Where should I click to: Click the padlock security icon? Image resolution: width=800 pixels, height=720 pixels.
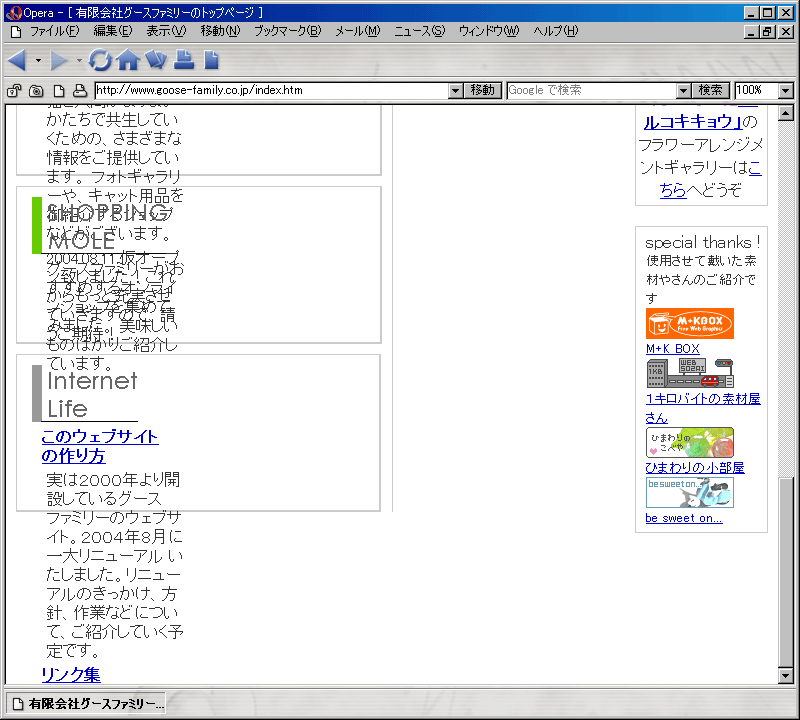(14, 91)
